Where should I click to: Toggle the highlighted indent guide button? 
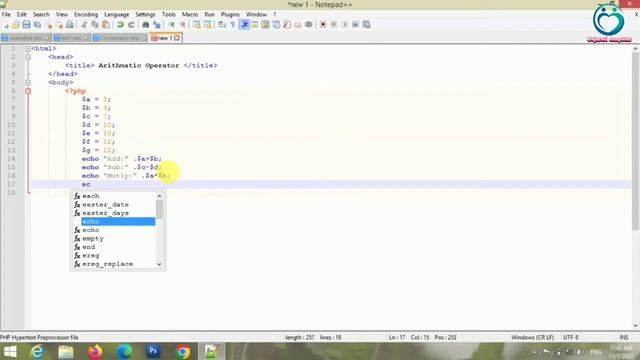(x=244, y=24)
